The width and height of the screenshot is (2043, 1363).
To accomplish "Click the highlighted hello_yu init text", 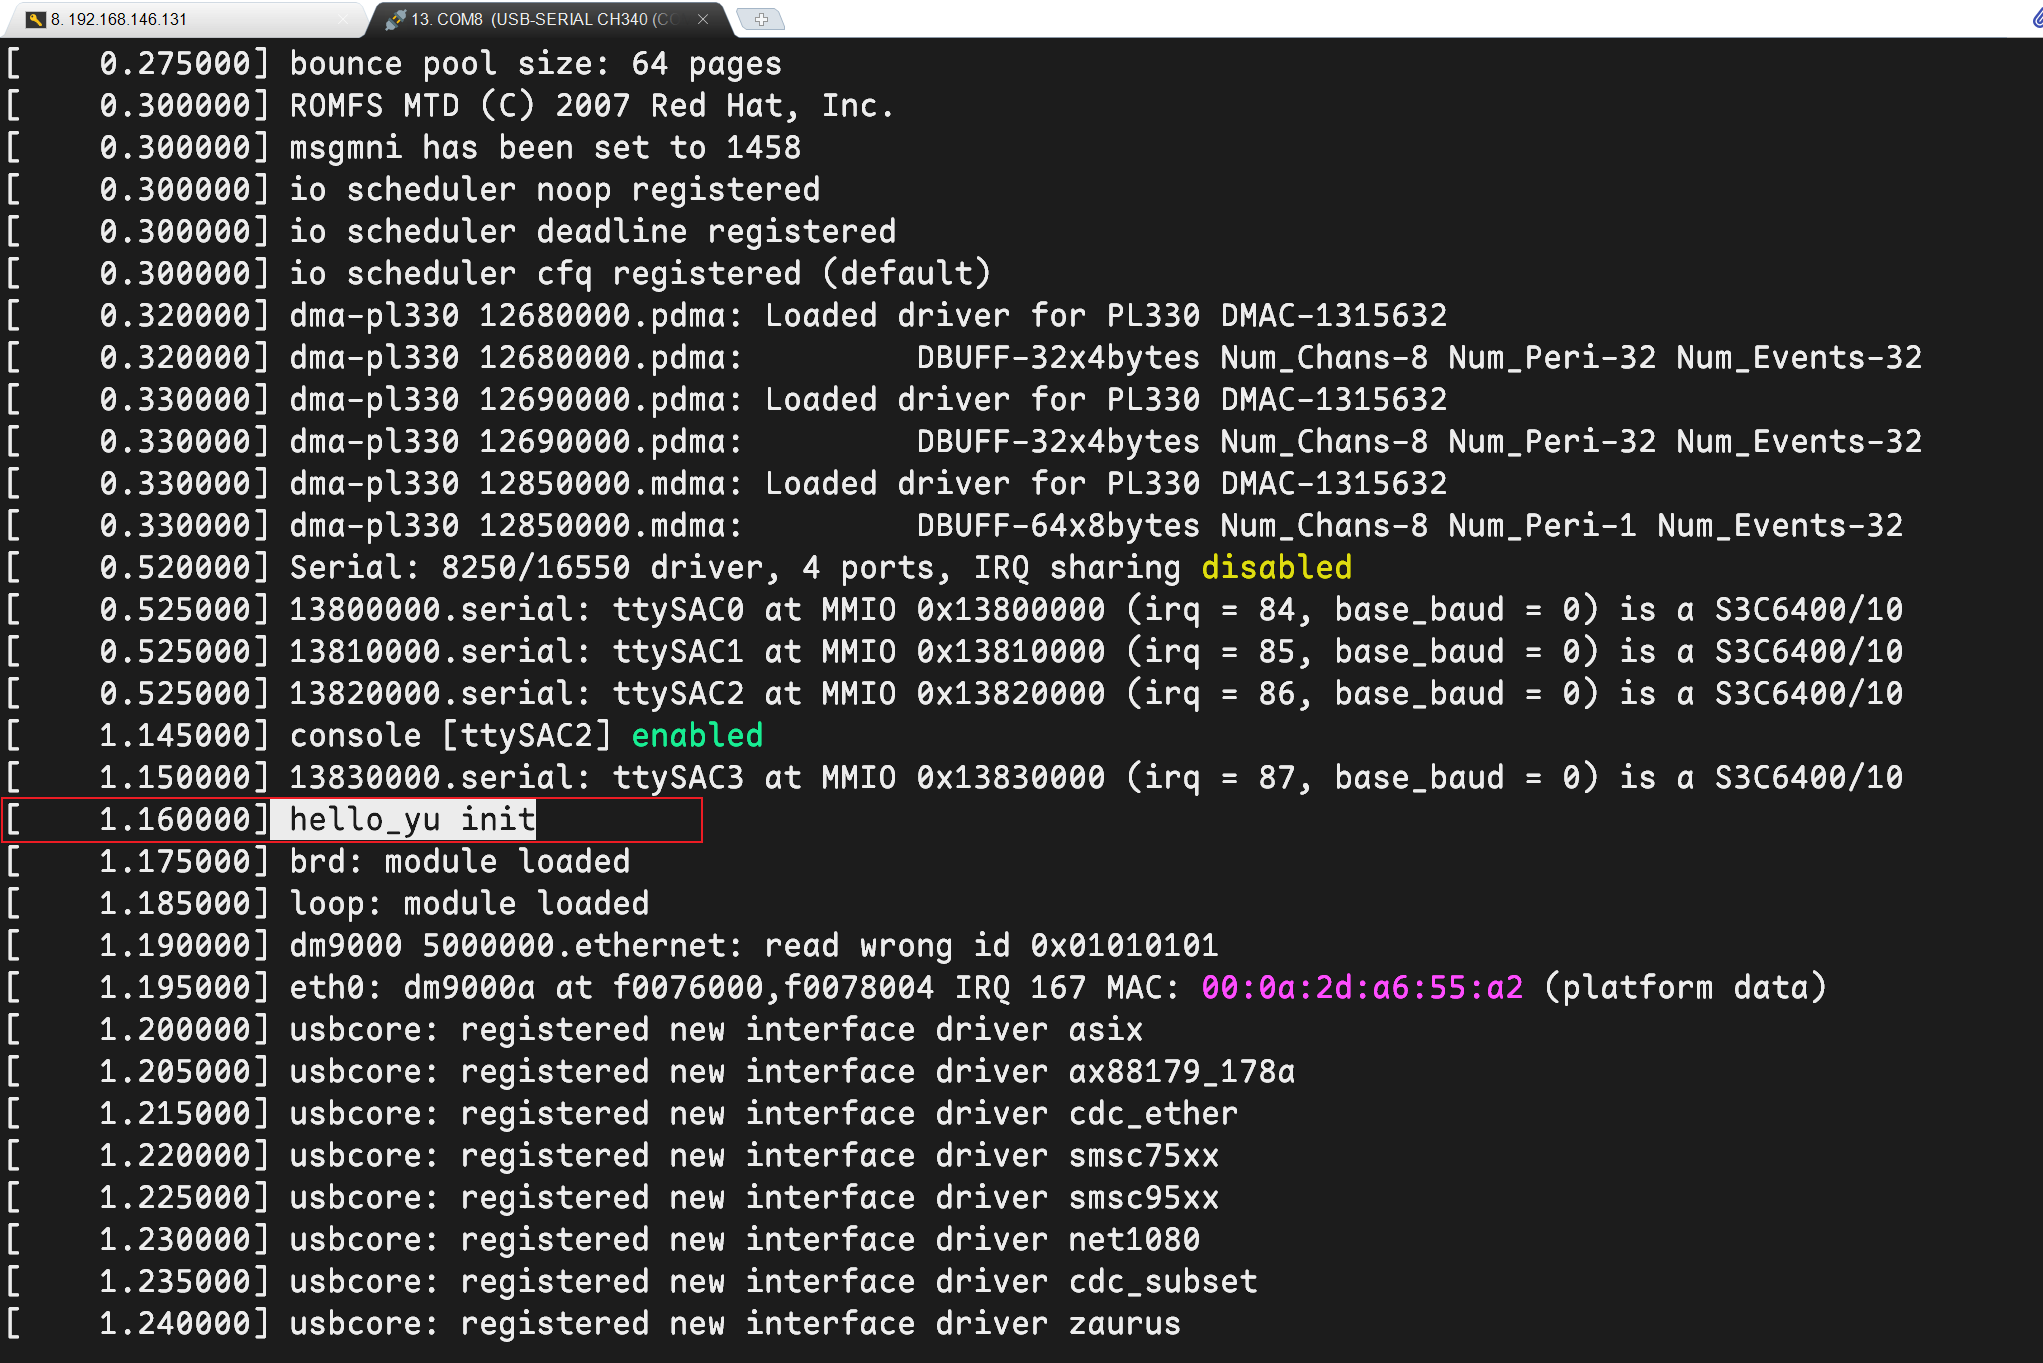I will (412, 819).
